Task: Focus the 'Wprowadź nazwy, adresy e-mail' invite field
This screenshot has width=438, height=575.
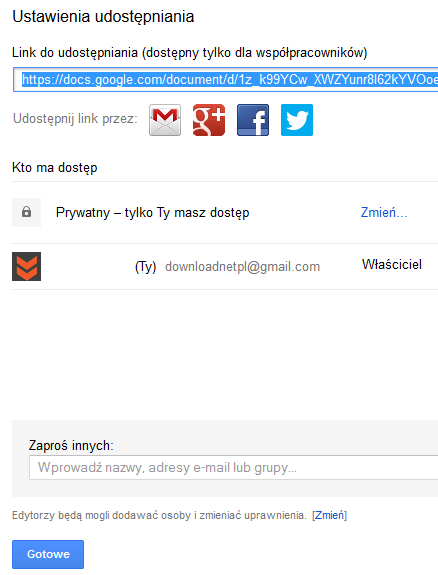Action: click(x=234, y=468)
